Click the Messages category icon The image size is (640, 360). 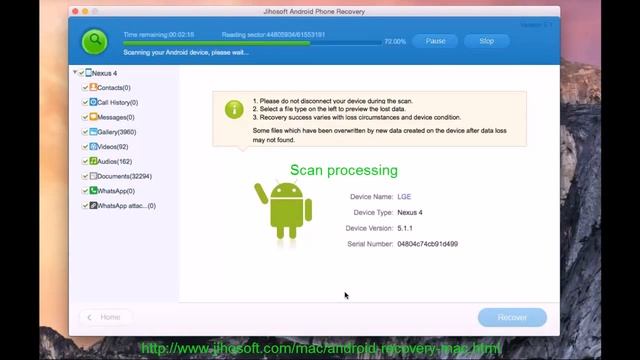[x=93, y=117]
